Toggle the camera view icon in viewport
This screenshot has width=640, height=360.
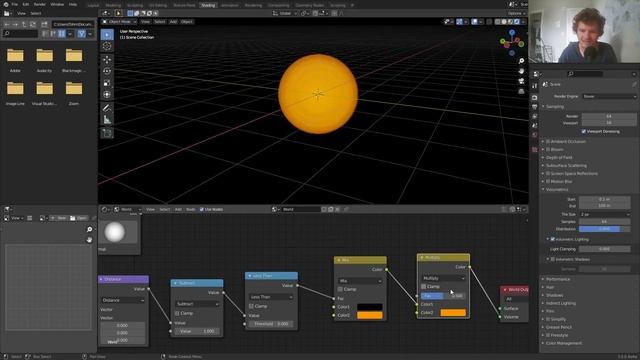(x=521, y=81)
